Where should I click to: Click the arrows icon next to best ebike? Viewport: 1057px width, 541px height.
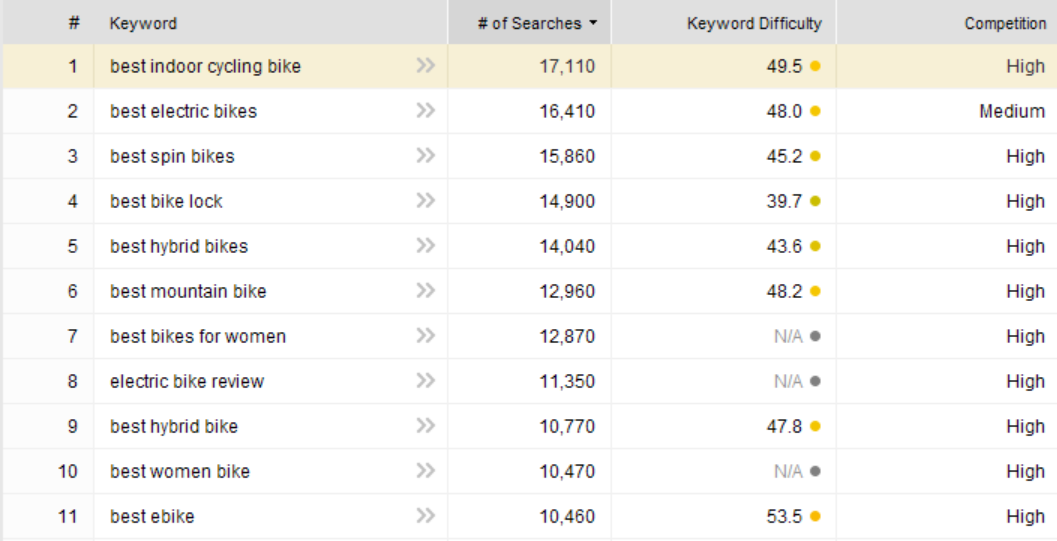425,516
